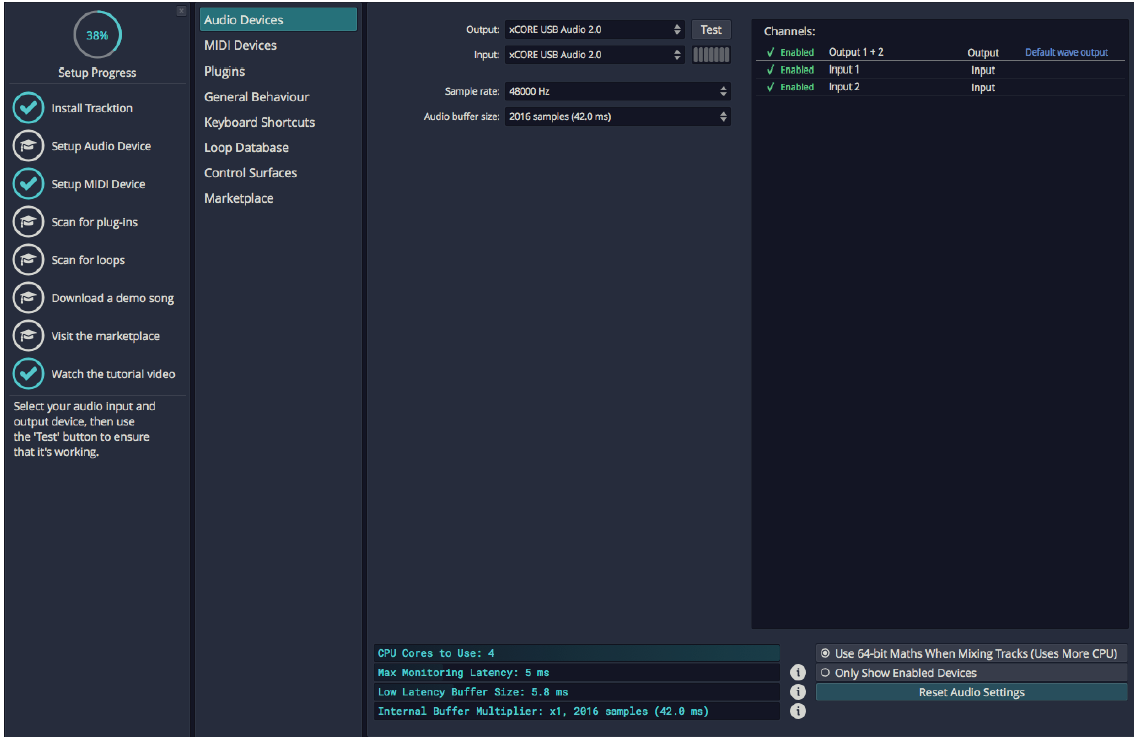Click info icon for Internal Buffer Multiplier
Image resolution: width=1139 pixels, height=740 pixels.
coord(798,711)
